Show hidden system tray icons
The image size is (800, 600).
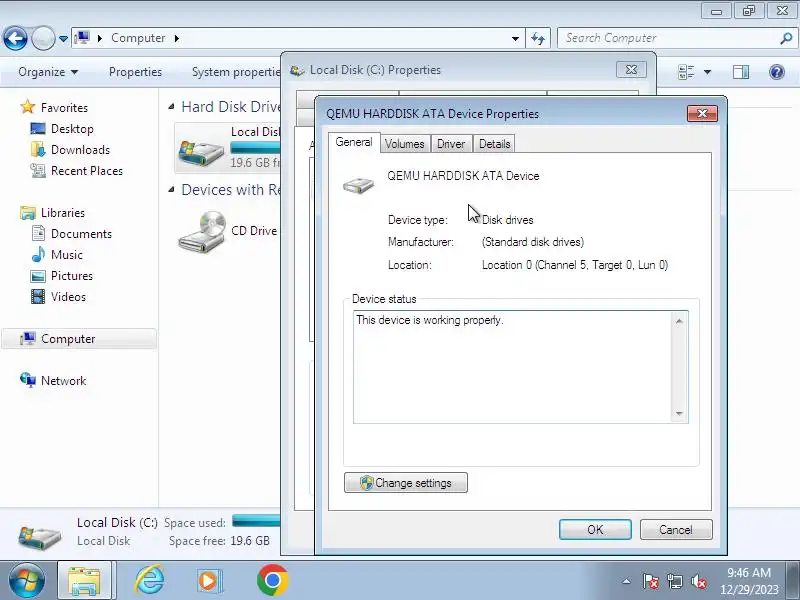tap(626, 581)
